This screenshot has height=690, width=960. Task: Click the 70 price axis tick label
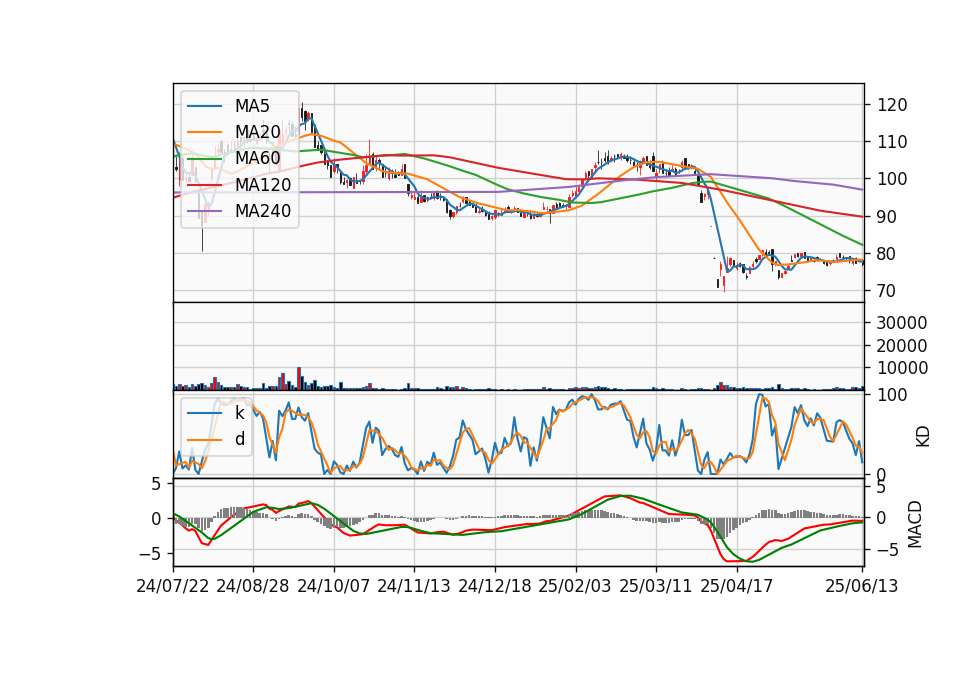click(x=887, y=291)
